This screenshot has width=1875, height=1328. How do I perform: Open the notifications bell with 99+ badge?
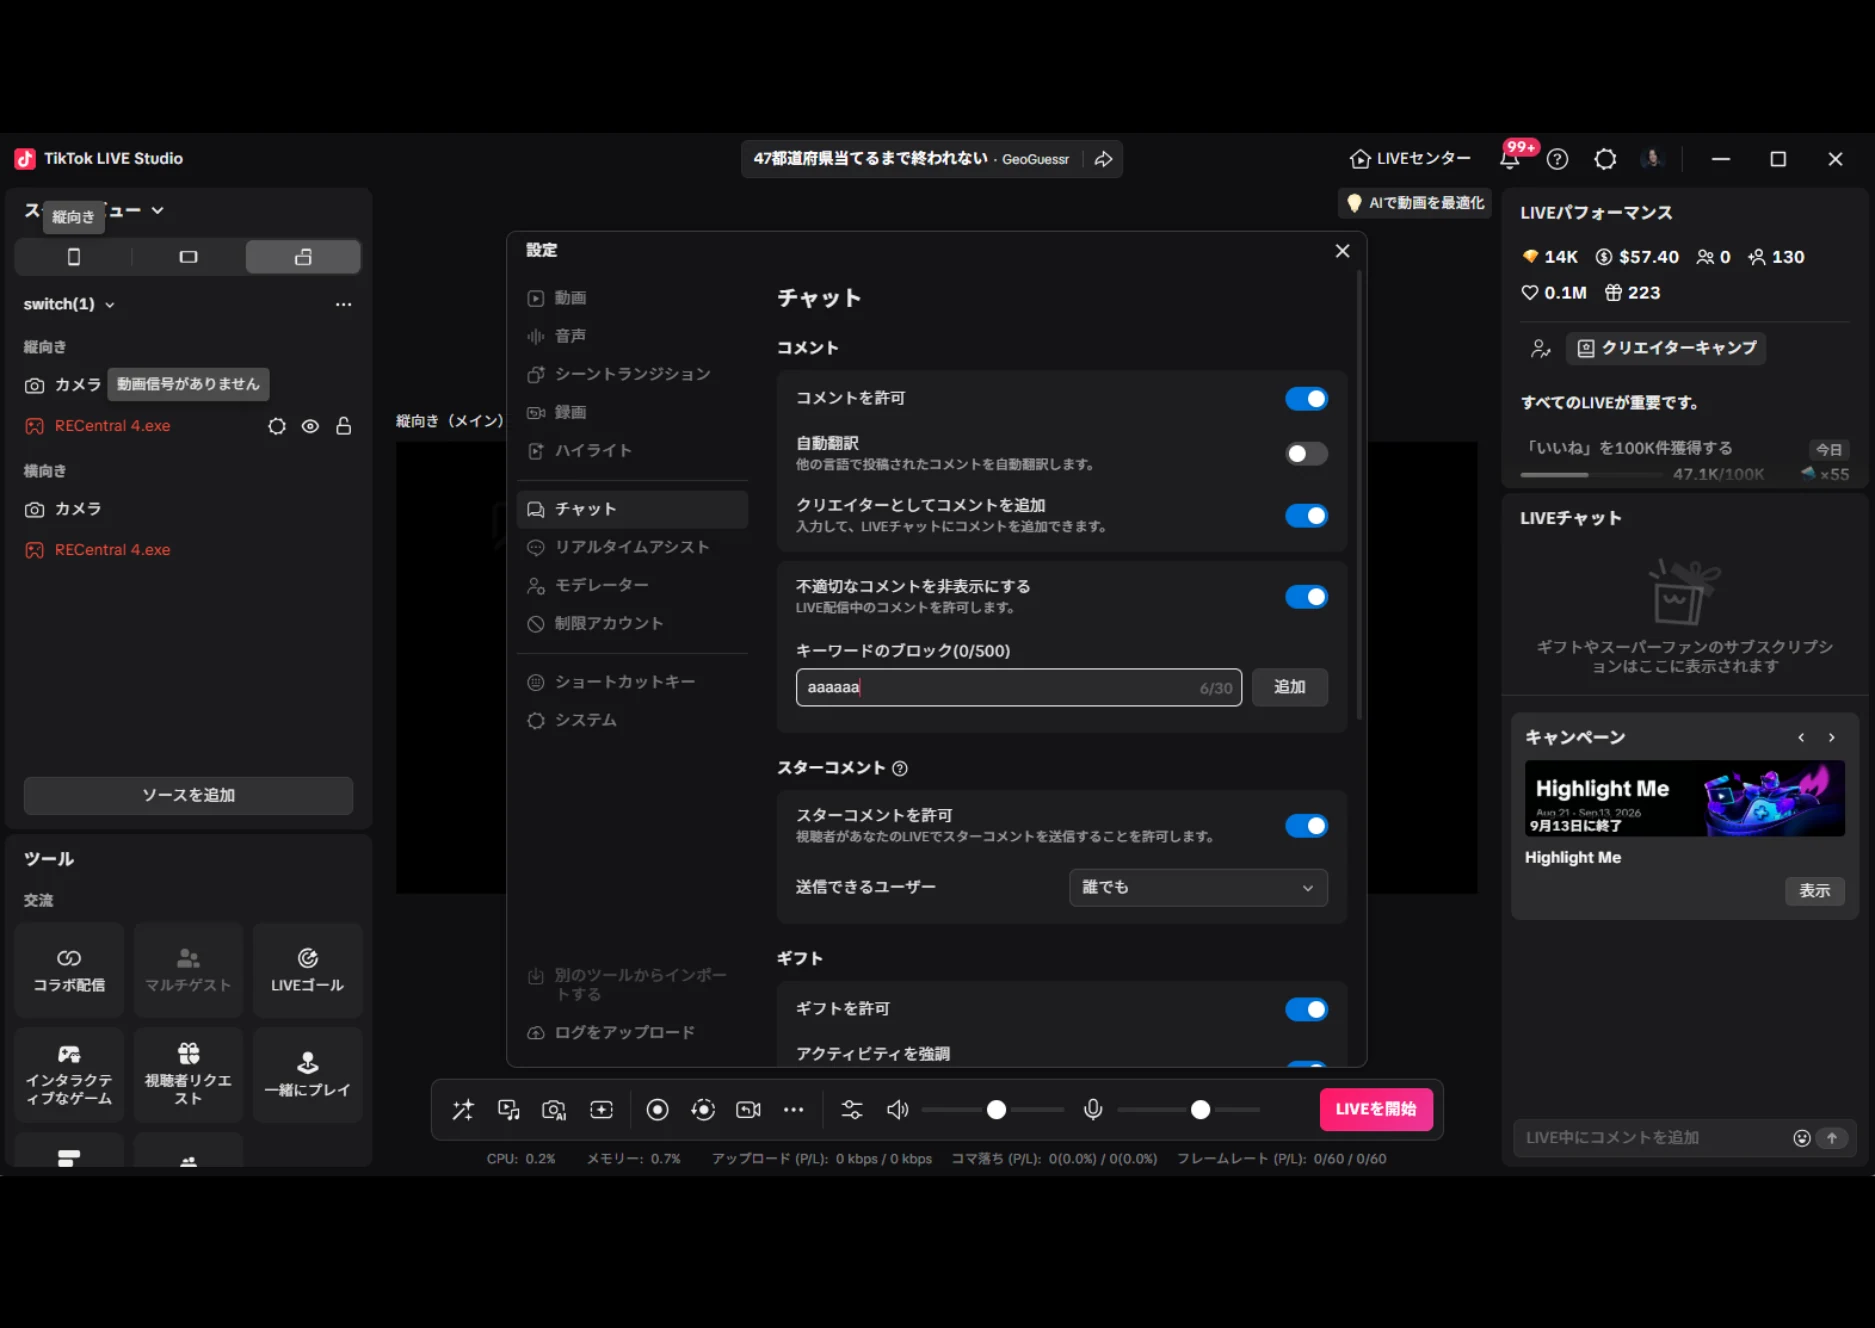tap(1510, 158)
